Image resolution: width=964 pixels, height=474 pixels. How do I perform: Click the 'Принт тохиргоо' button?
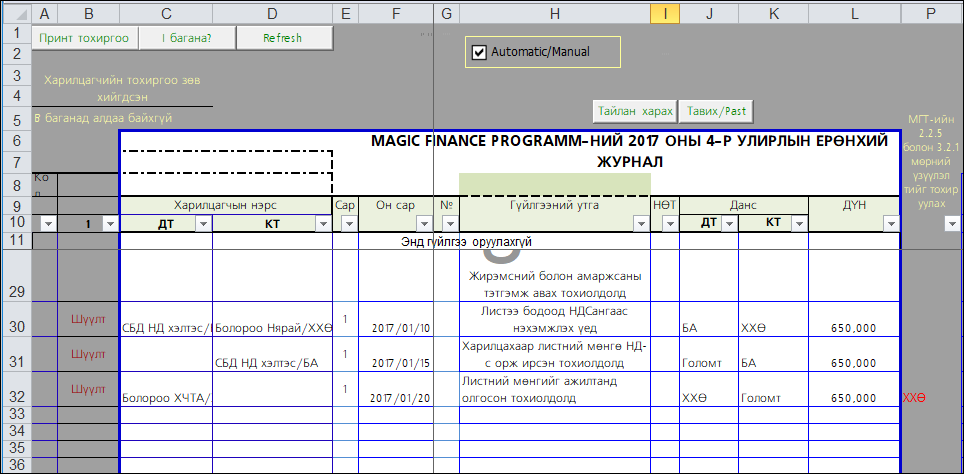(x=84, y=38)
